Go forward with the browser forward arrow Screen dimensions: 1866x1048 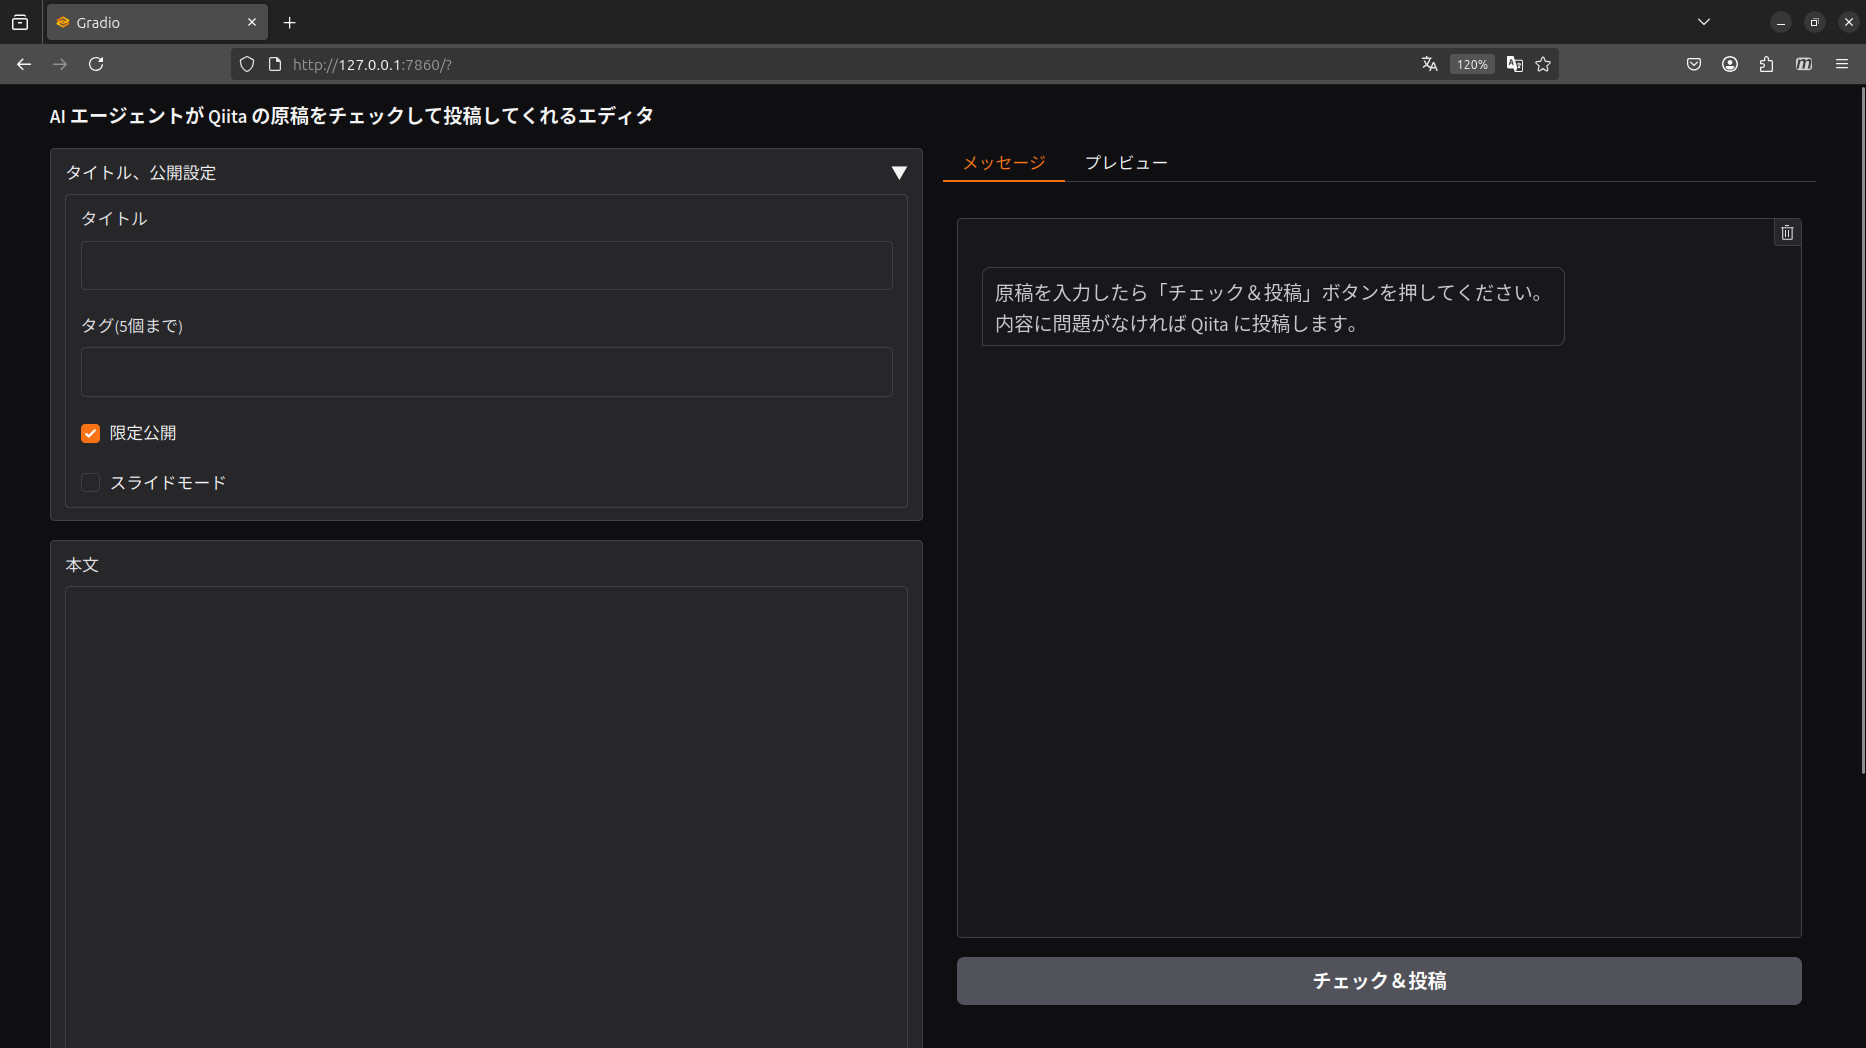tap(60, 64)
